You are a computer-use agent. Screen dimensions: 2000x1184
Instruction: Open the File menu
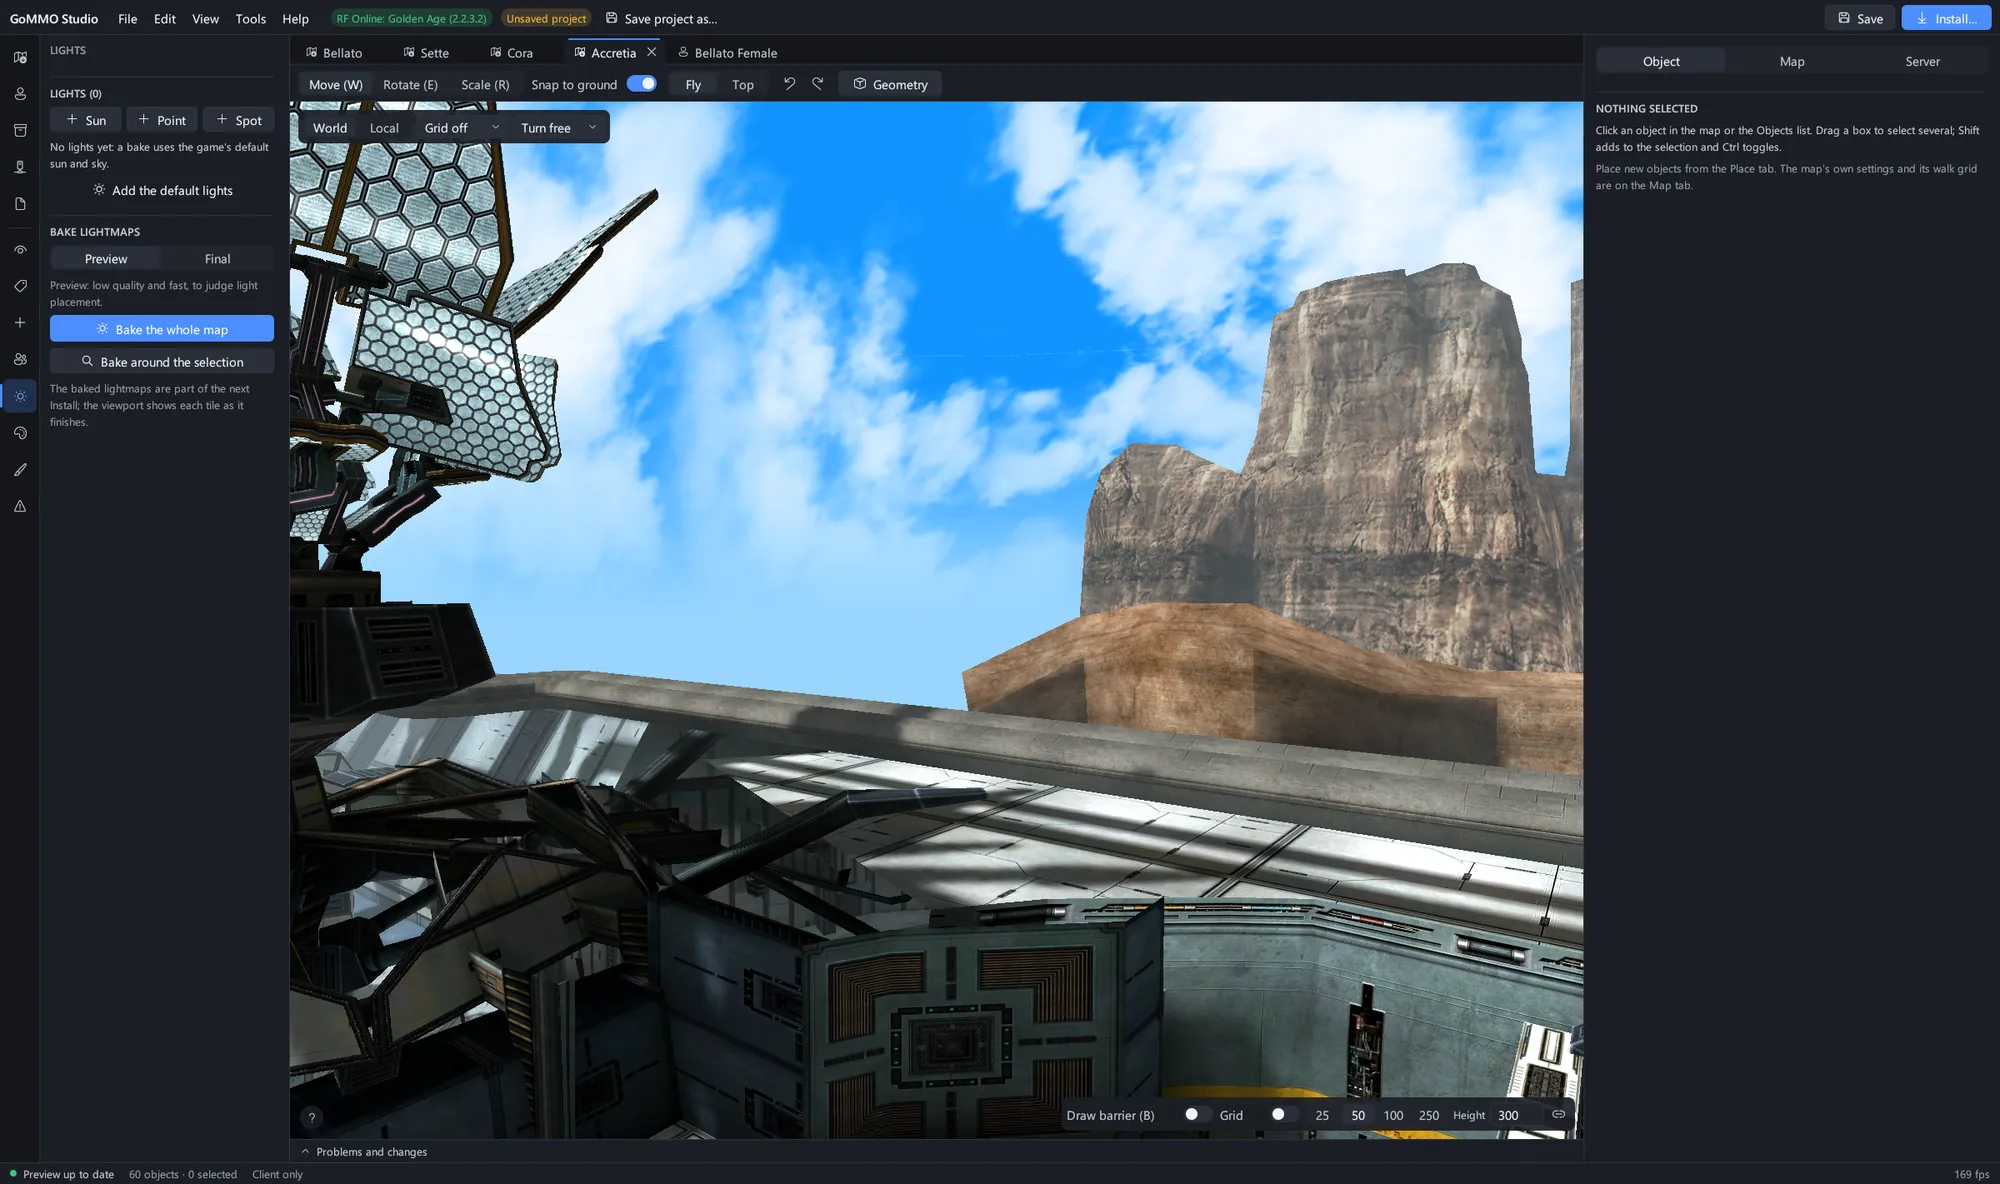(127, 19)
